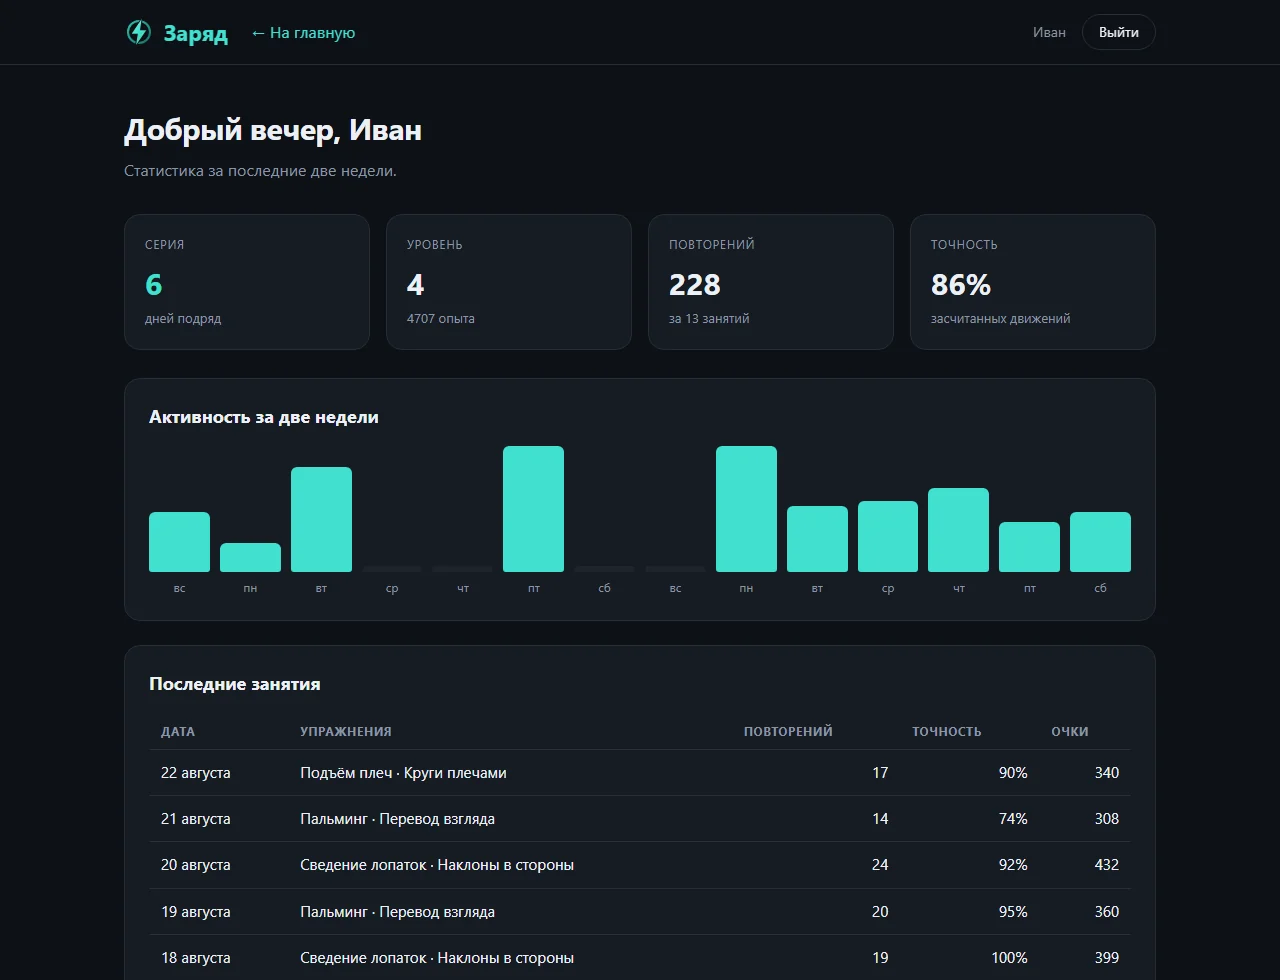Click the subtitle Статистика за последние две недели
Image resolution: width=1280 pixels, height=980 pixels.
click(x=260, y=171)
